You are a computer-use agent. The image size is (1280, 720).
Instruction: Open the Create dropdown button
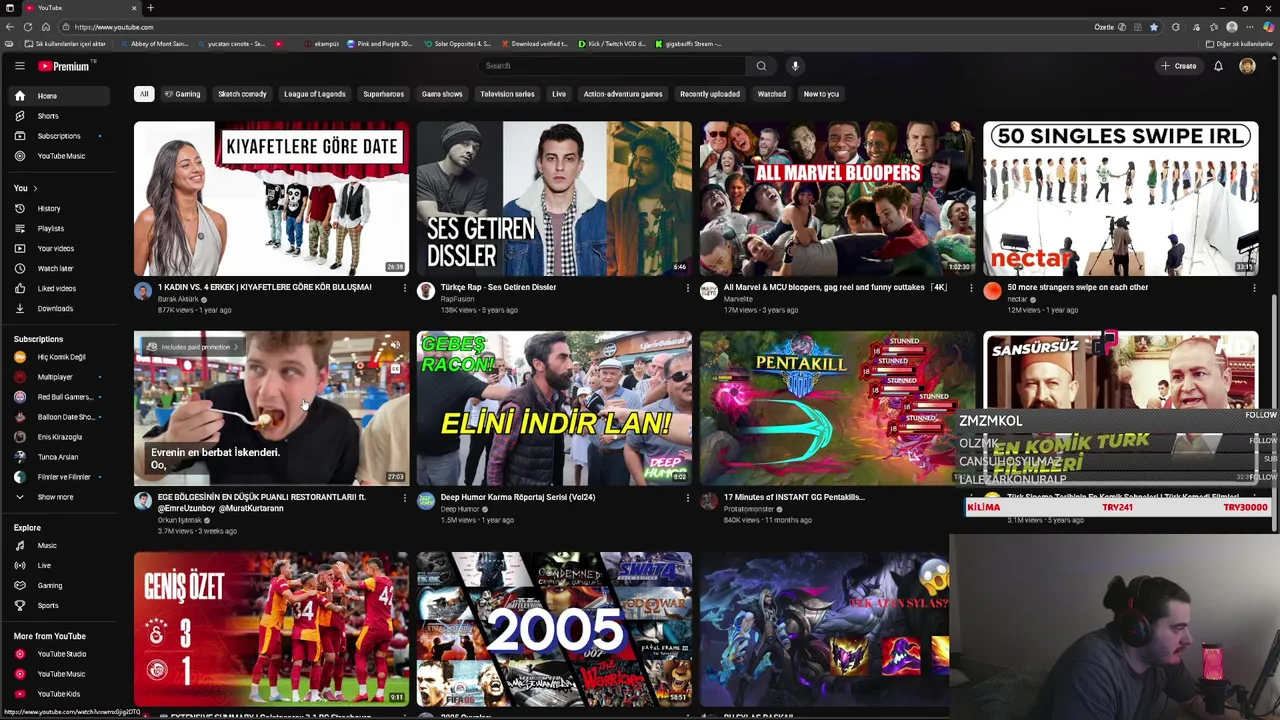point(1178,66)
